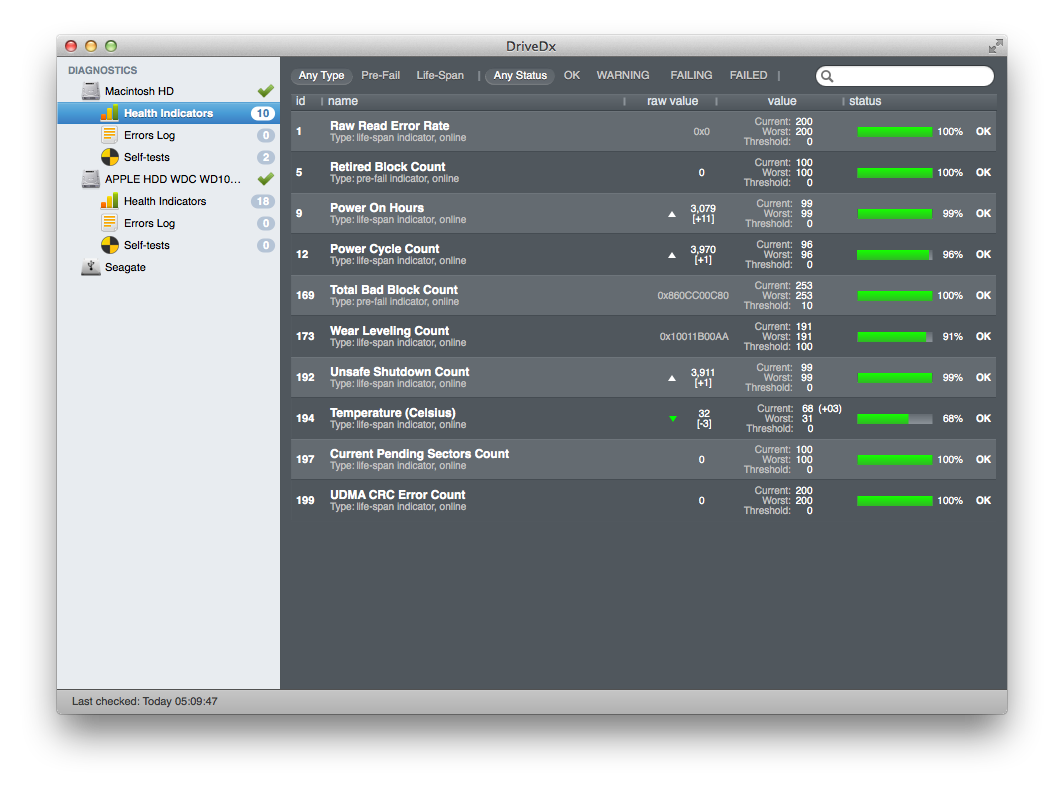The width and height of the screenshot is (1064, 793).
Task: Click the up arrow in the Unsafe Shutdown Count row
Action: (x=672, y=378)
